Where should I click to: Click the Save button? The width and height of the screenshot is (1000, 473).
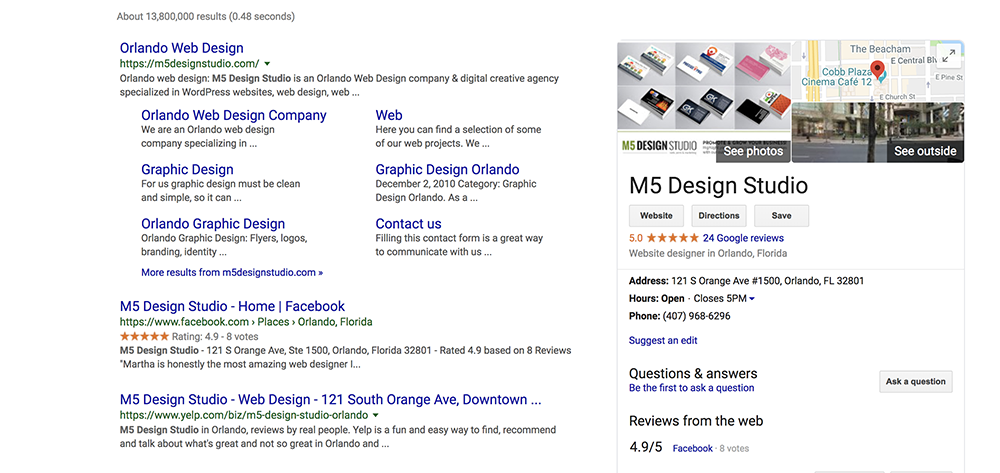[781, 216]
